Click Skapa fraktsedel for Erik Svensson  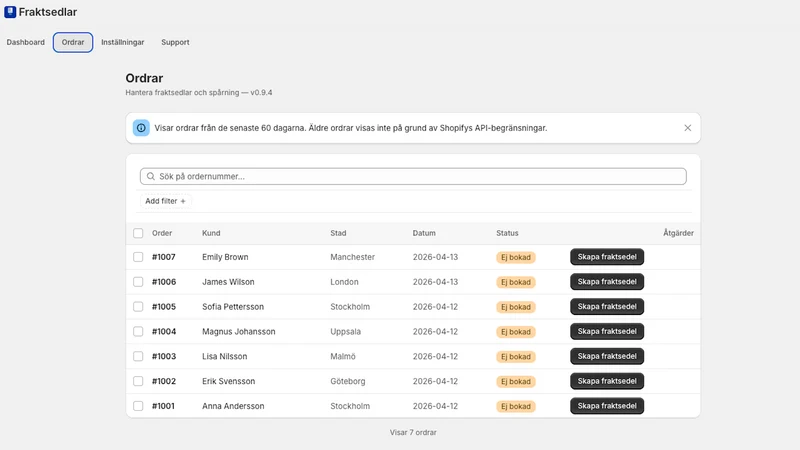point(607,381)
